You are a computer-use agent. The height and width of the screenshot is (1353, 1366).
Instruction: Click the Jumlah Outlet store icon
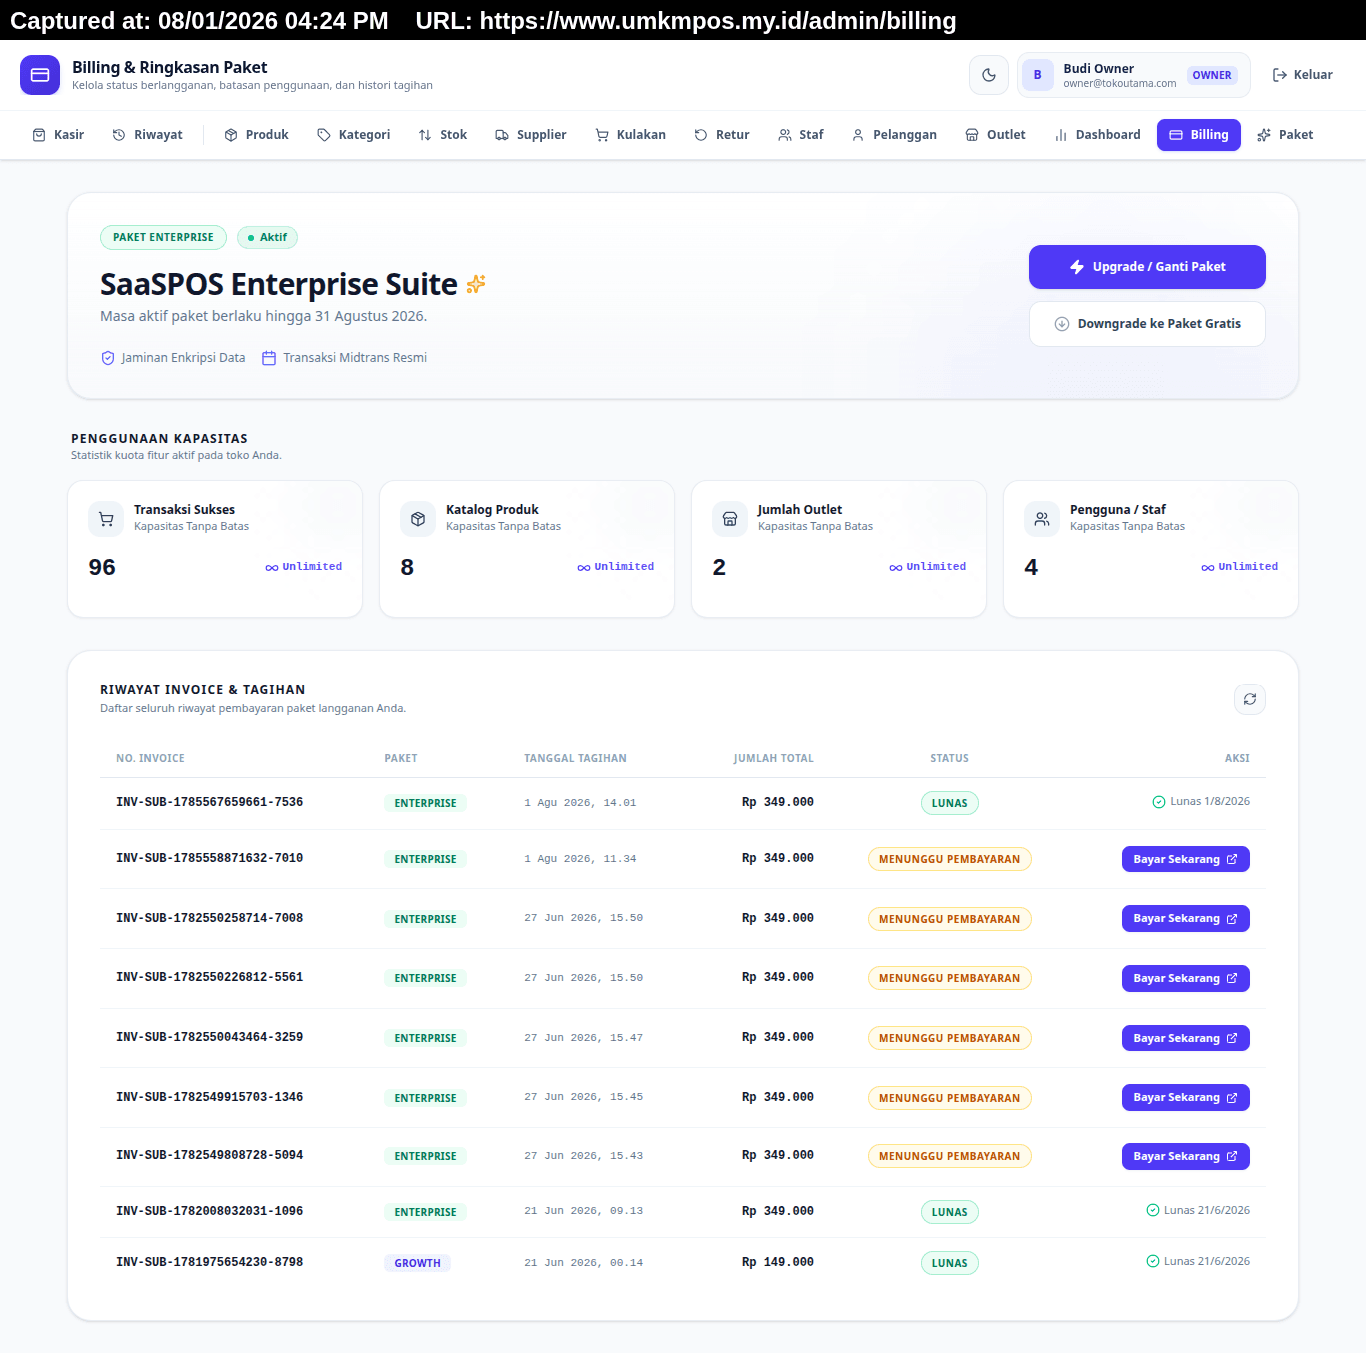coord(730,519)
